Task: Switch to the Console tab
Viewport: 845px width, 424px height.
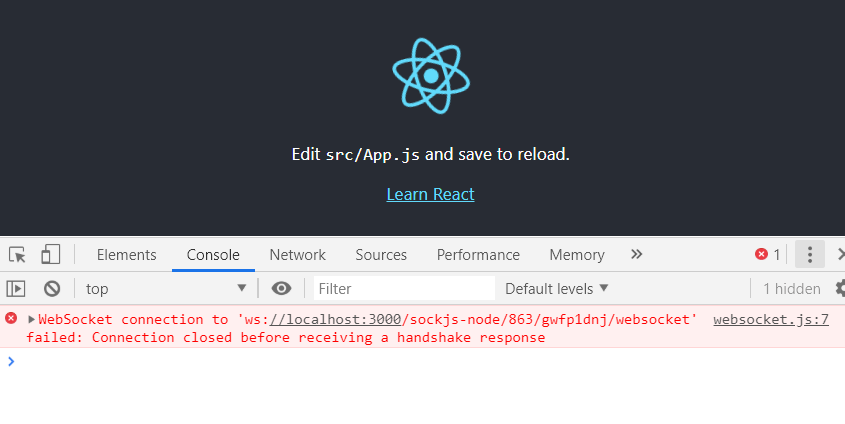Action: 213,255
